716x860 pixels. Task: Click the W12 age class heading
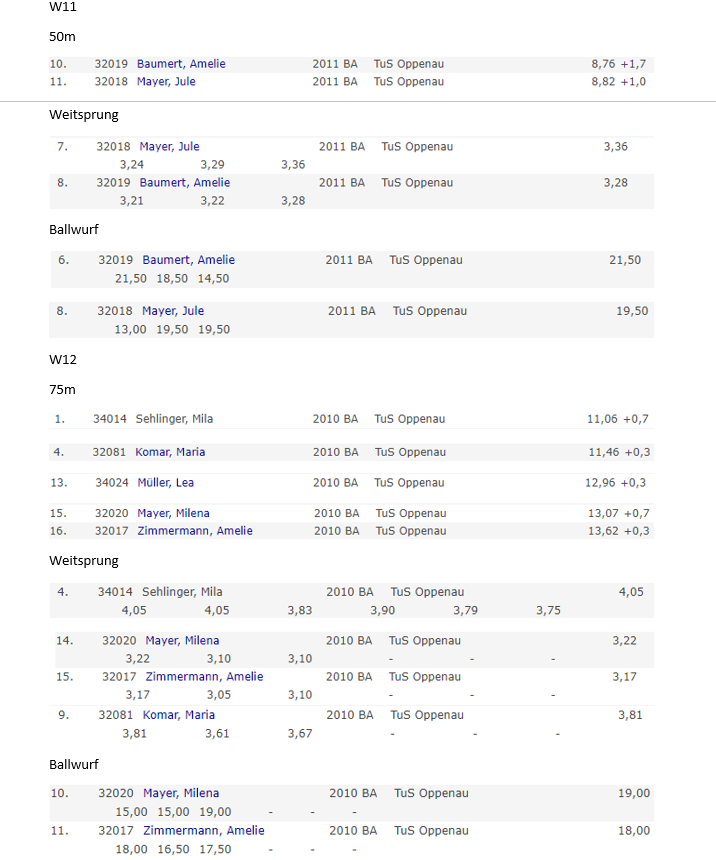63,359
